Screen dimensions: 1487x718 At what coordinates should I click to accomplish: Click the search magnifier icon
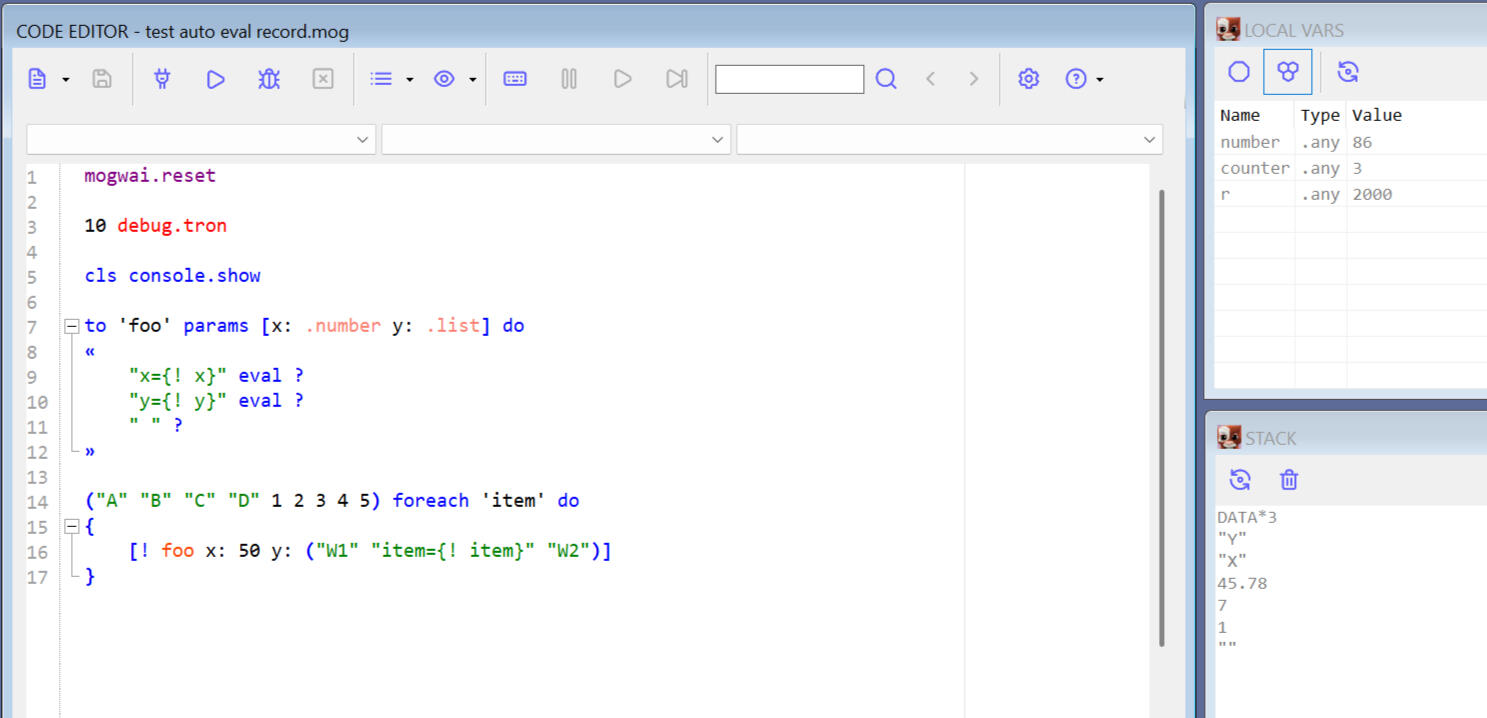click(886, 79)
